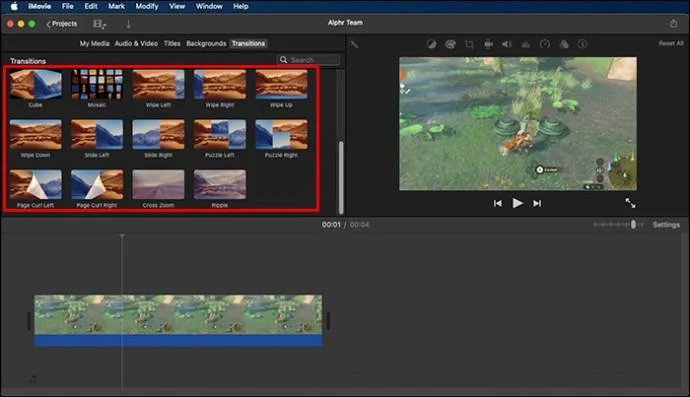Open the Mark menu

click(116, 6)
